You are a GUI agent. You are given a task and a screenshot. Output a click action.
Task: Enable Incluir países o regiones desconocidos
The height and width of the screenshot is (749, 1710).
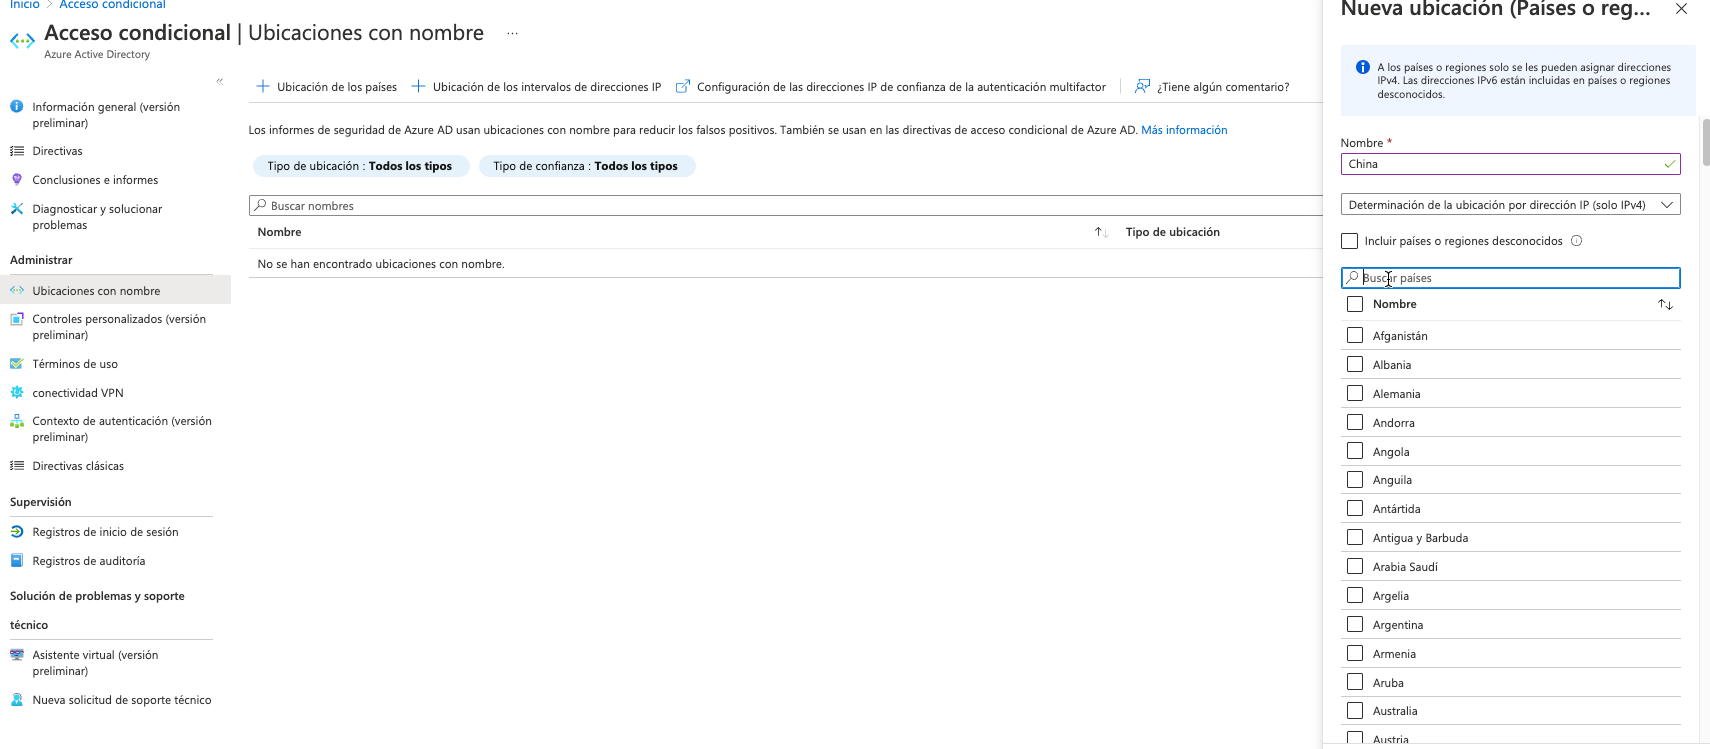point(1350,241)
